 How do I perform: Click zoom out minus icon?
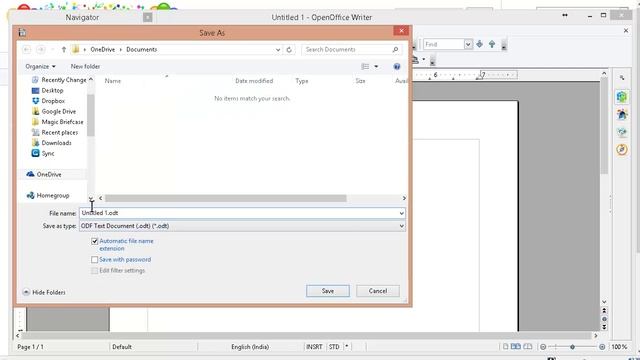coord(543,347)
